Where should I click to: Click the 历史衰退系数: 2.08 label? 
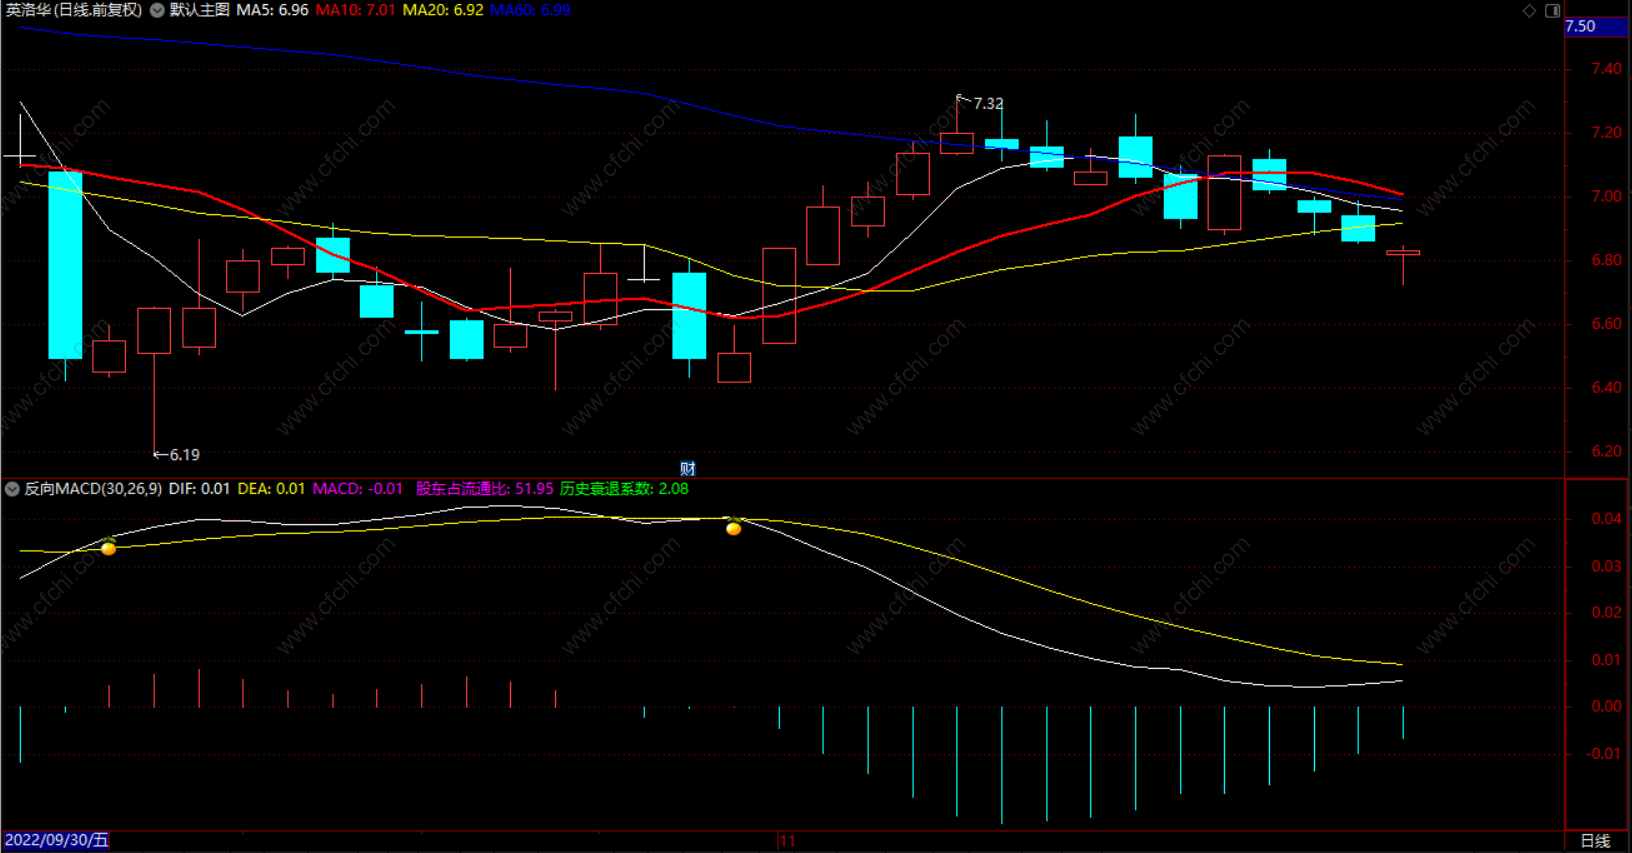[624, 489]
